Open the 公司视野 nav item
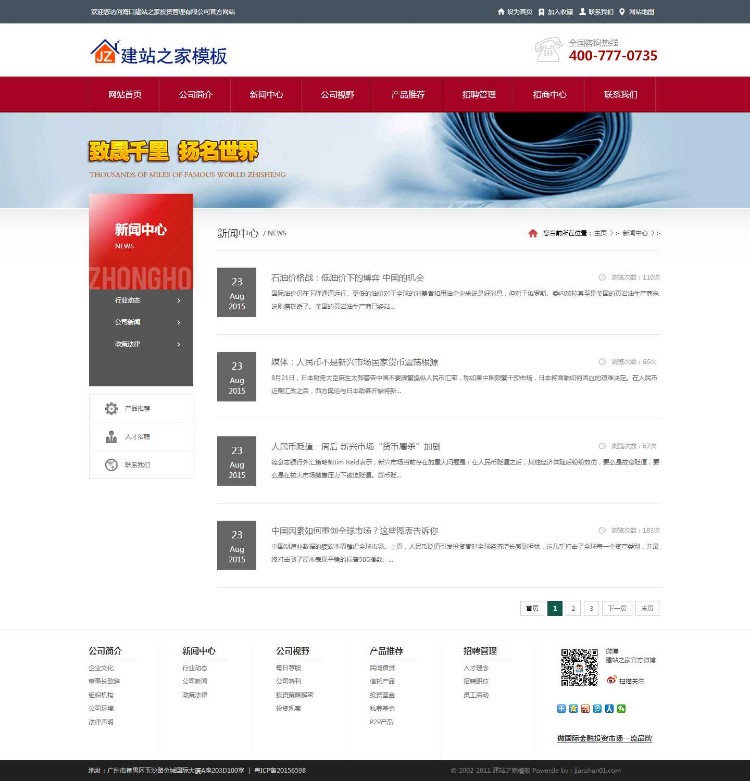This screenshot has width=750, height=781. point(337,94)
